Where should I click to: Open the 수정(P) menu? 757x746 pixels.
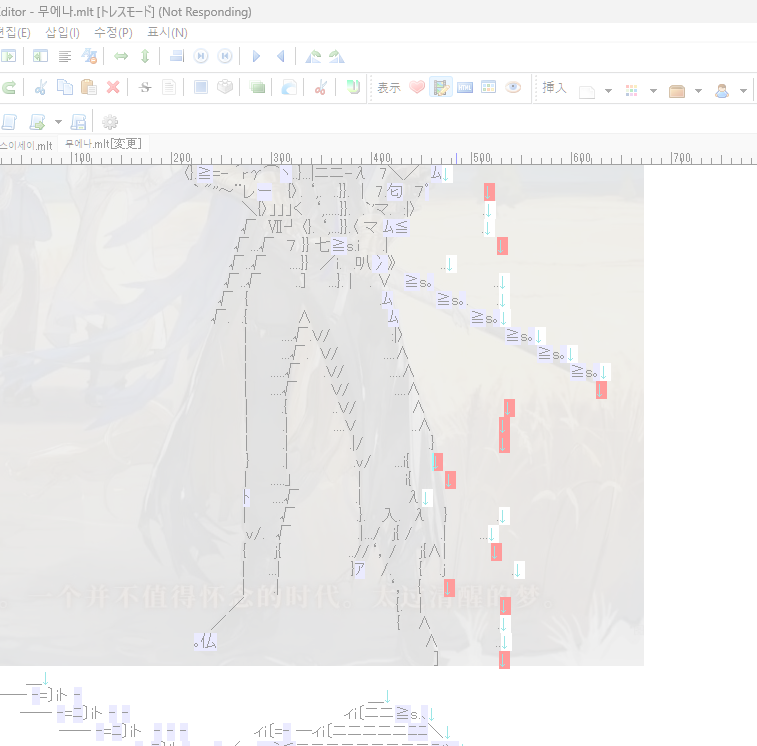[x=113, y=33]
